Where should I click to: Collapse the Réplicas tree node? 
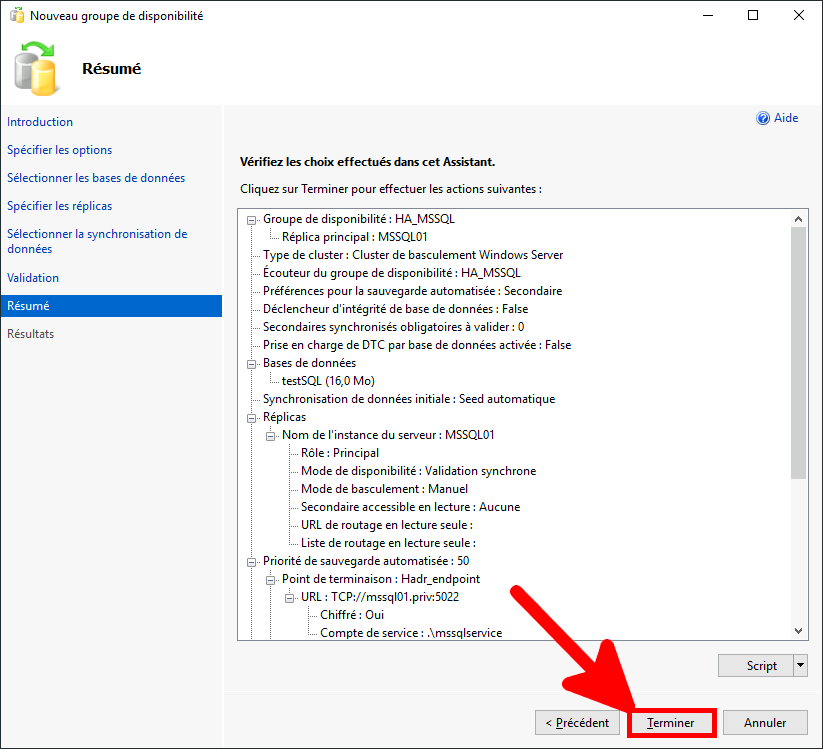pyautogui.click(x=252, y=417)
